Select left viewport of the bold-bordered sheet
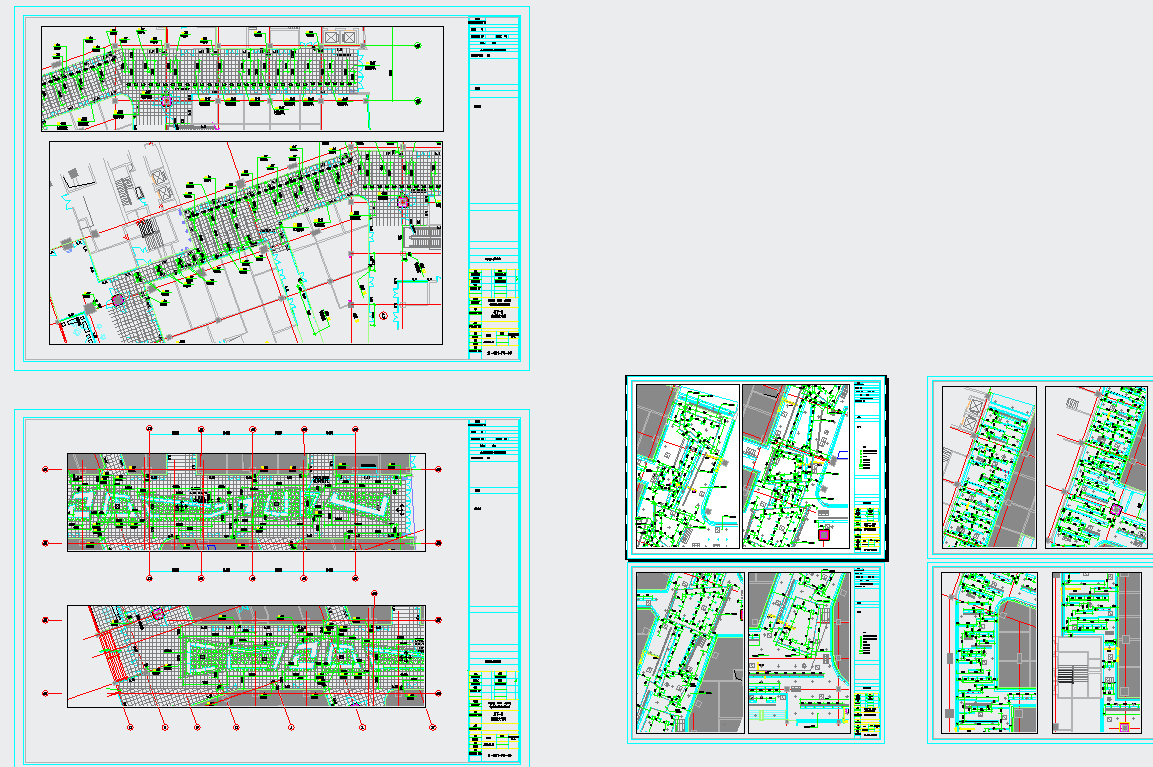This screenshot has width=1153, height=767. click(687, 466)
